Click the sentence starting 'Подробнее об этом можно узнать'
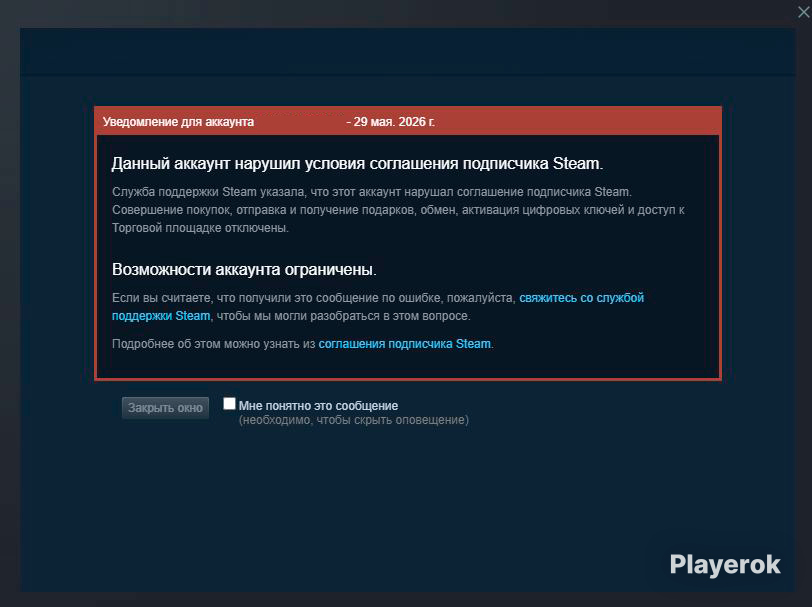Viewport: 812px width, 607px height. [x=303, y=344]
